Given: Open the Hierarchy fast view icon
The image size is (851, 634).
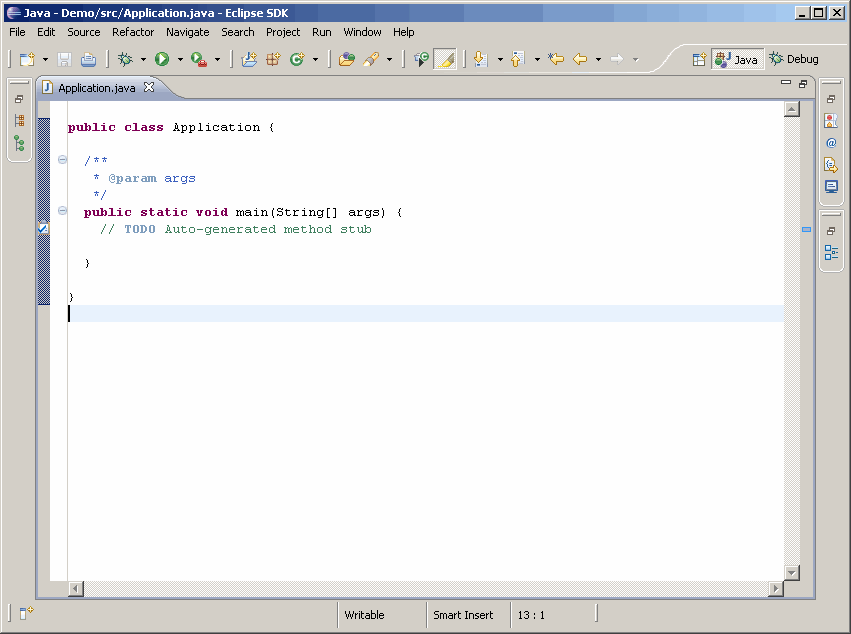Looking at the screenshot, I should [19, 143].
